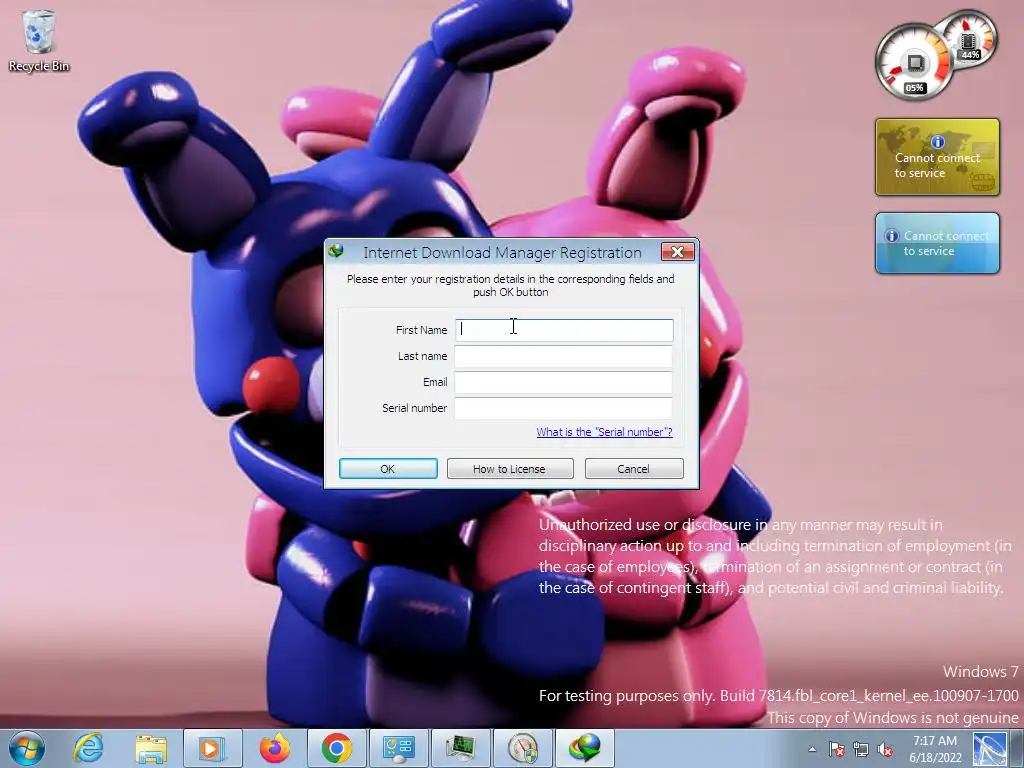Open the Control Panel taskbar icon
This screenshot has height=768, width=1024.
(398, 748)
